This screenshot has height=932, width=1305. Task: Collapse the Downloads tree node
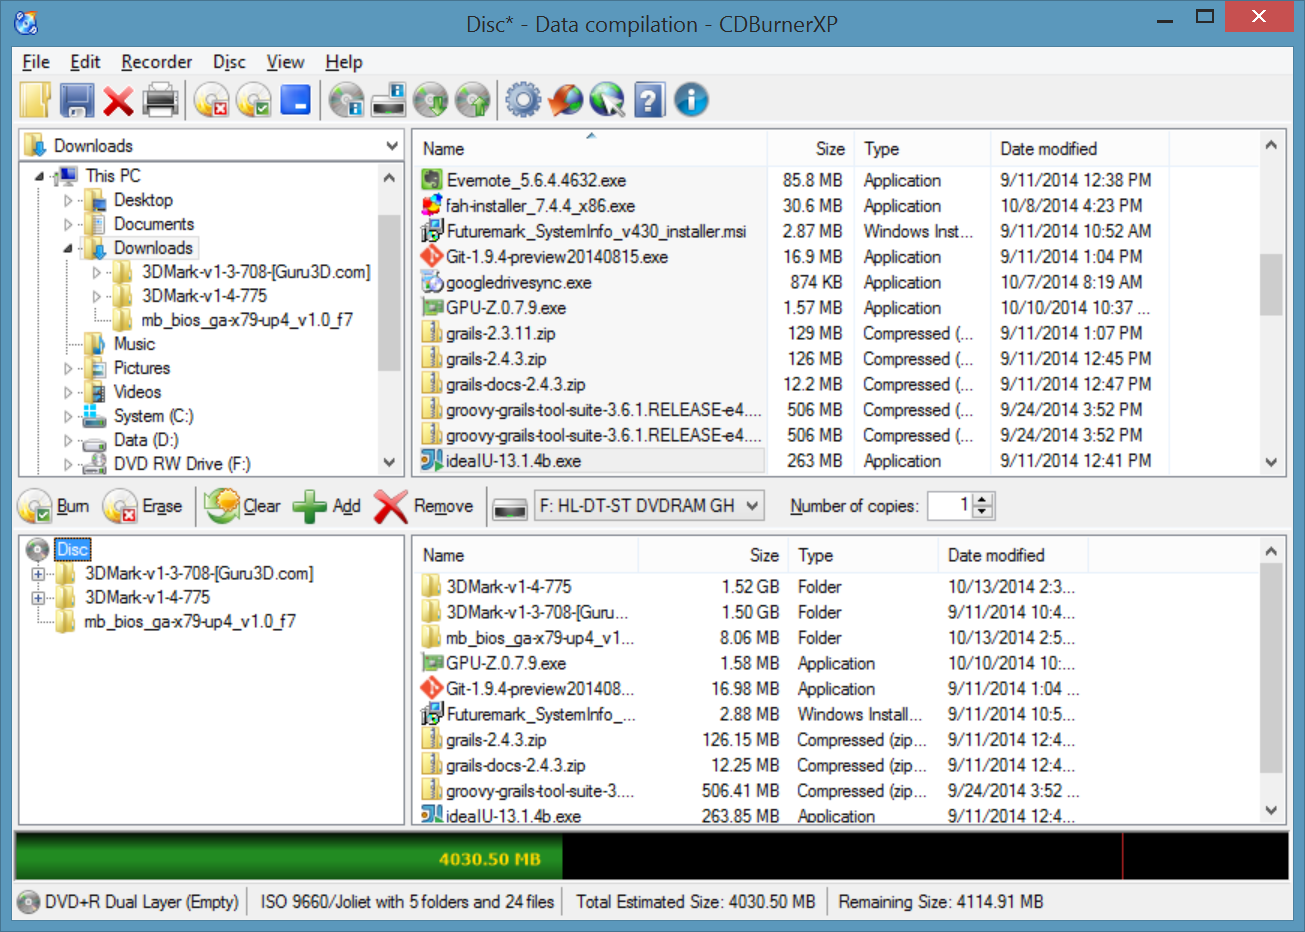click(68, 248)
